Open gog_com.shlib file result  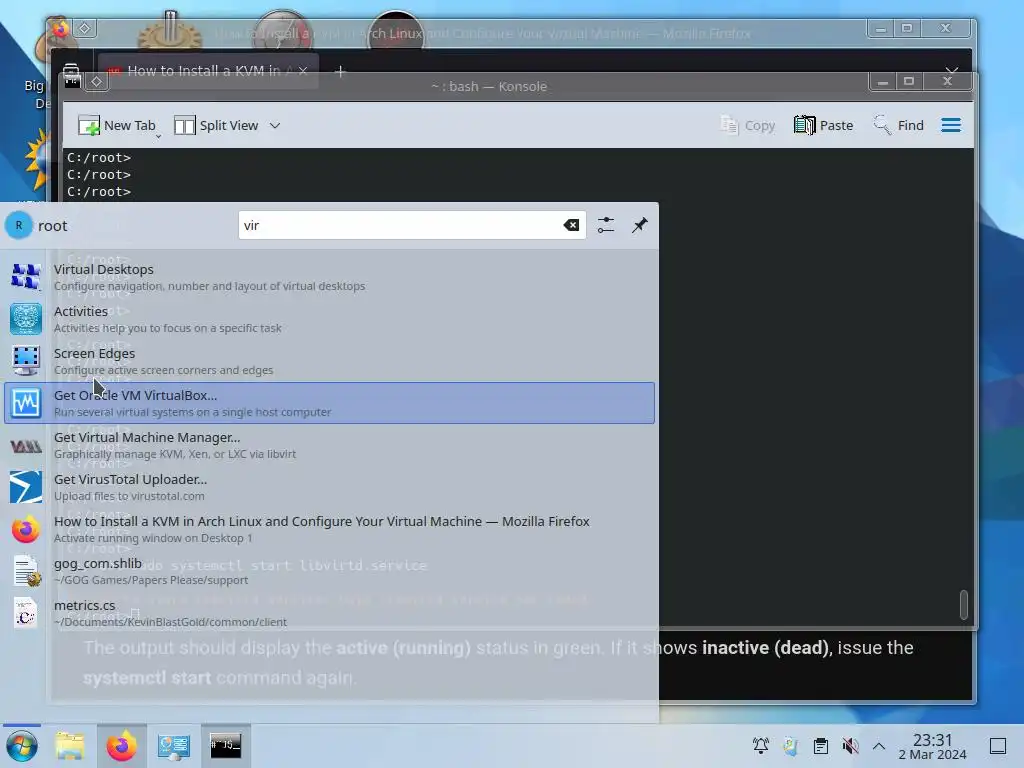coord(329,571)
